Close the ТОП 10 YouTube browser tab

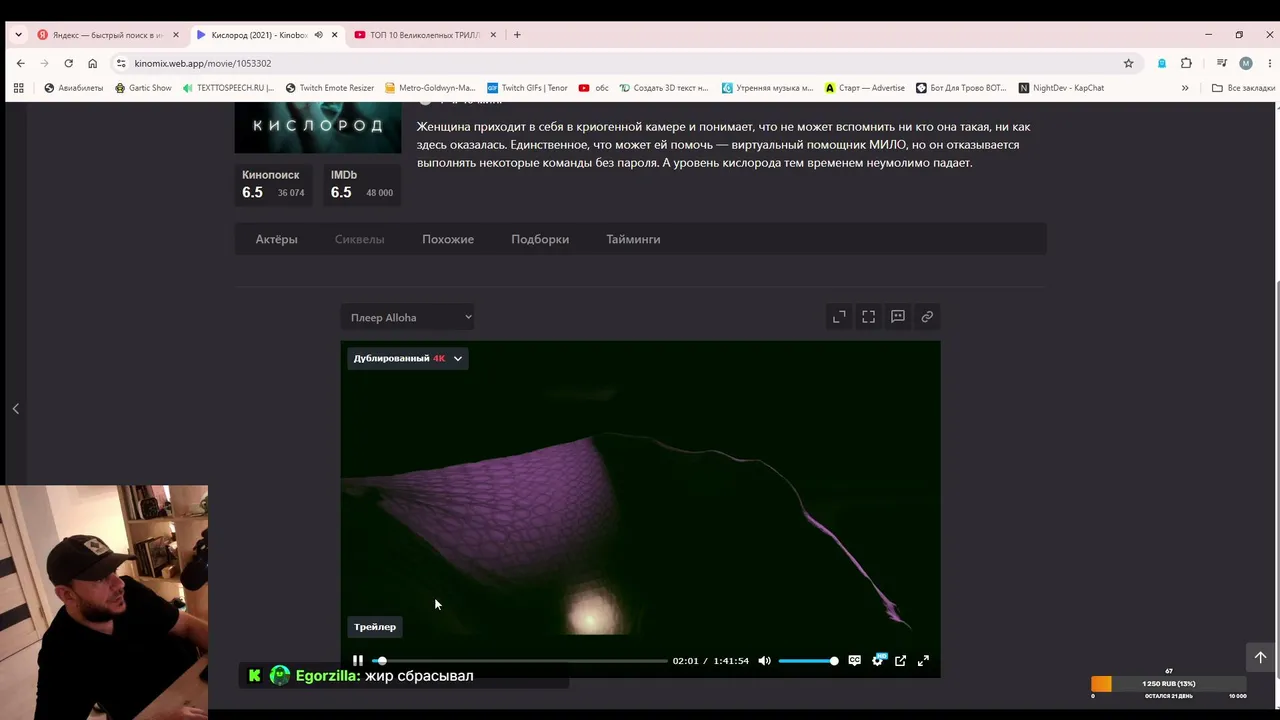[x=493, y=35]
